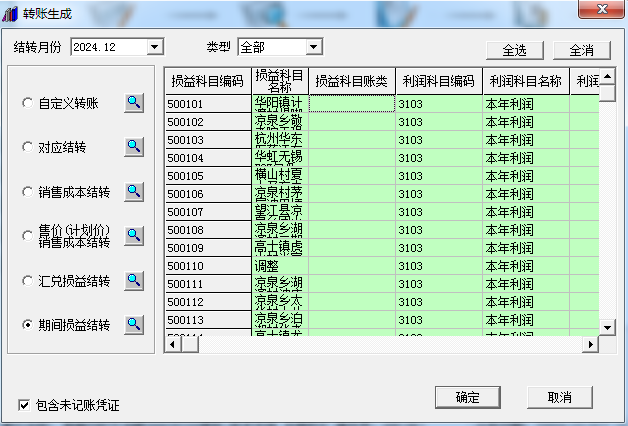Screen dimensions: 628x426
Task: Select the cell with code 500101
Action: pos(208,104)
